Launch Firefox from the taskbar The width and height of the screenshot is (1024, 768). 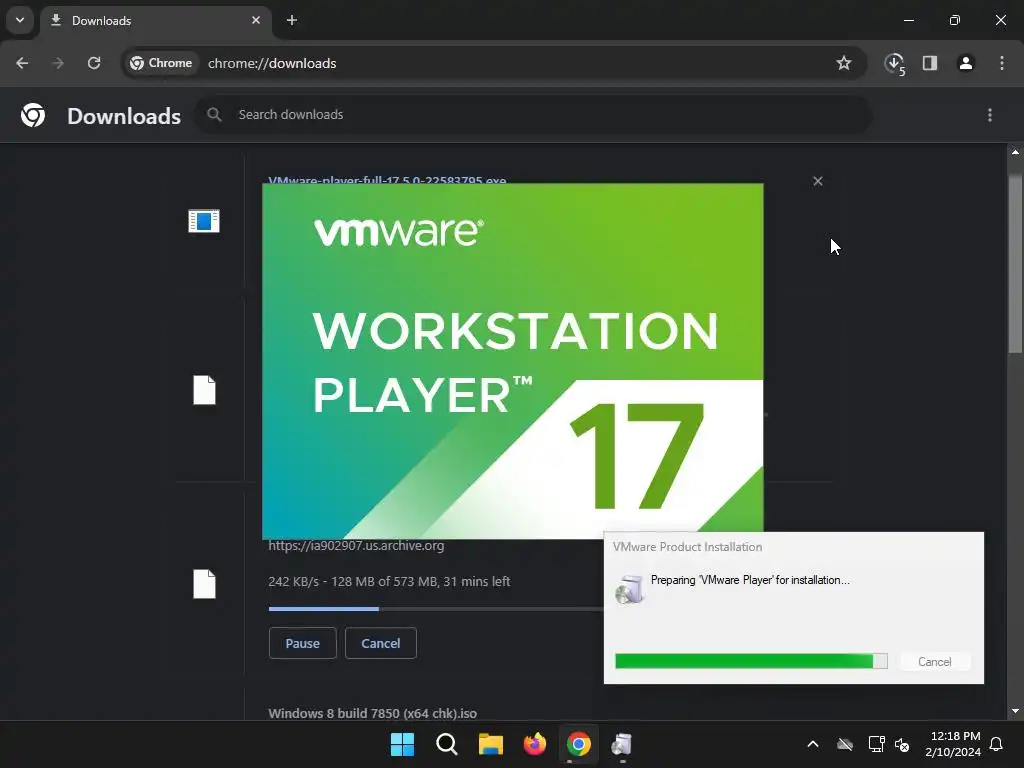pyautogui.click(x=535, y=744)
